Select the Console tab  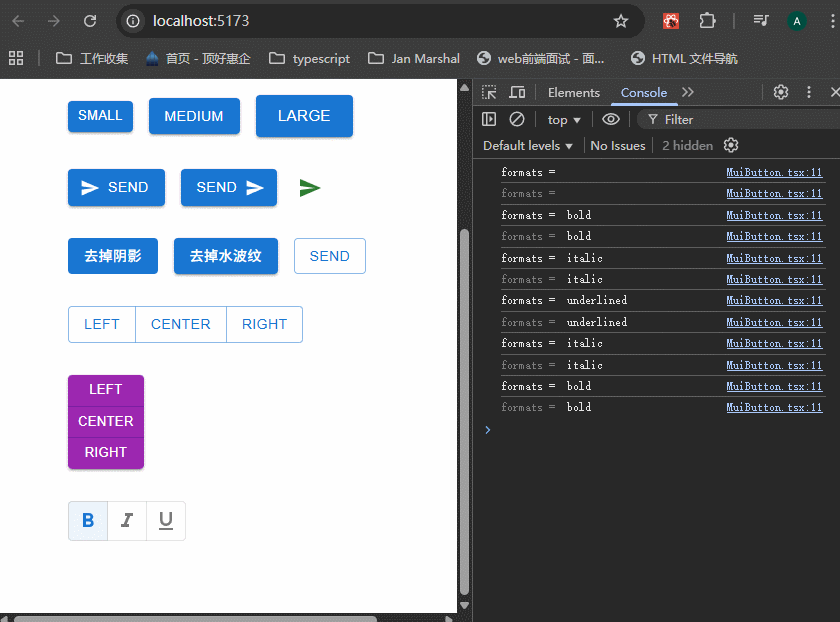[644, 93]
